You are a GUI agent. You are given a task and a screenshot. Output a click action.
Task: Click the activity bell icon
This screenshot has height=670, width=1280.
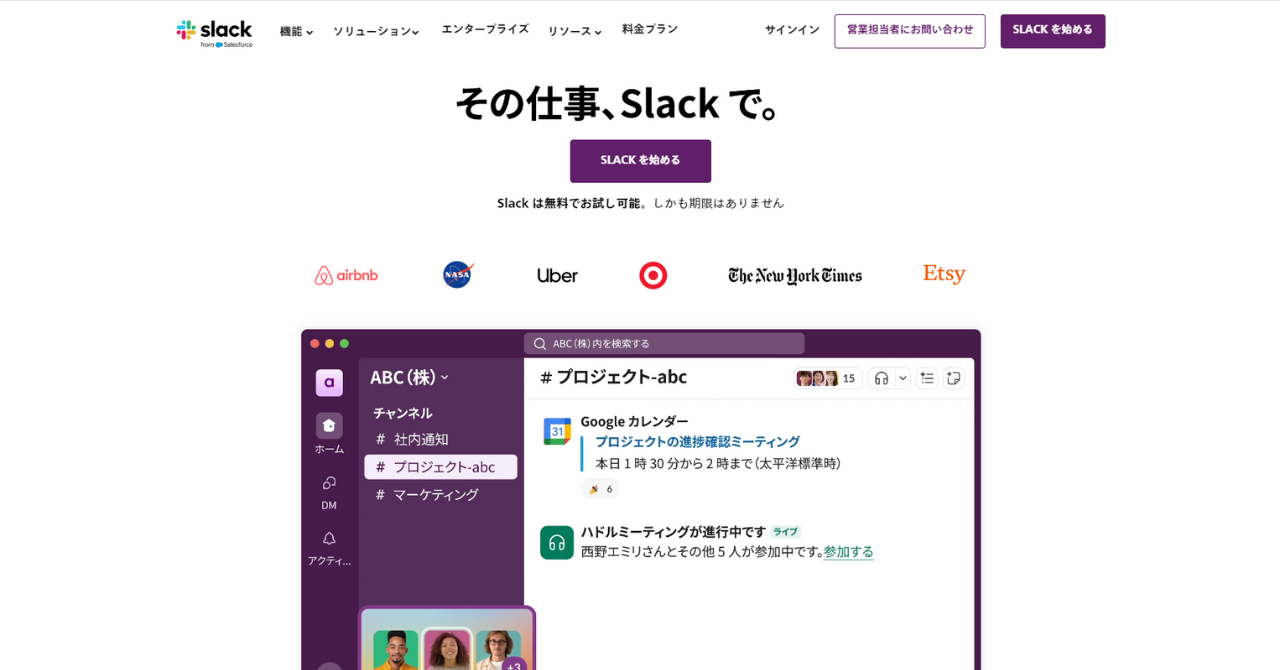pyautogui.click(x=329, y=539)
